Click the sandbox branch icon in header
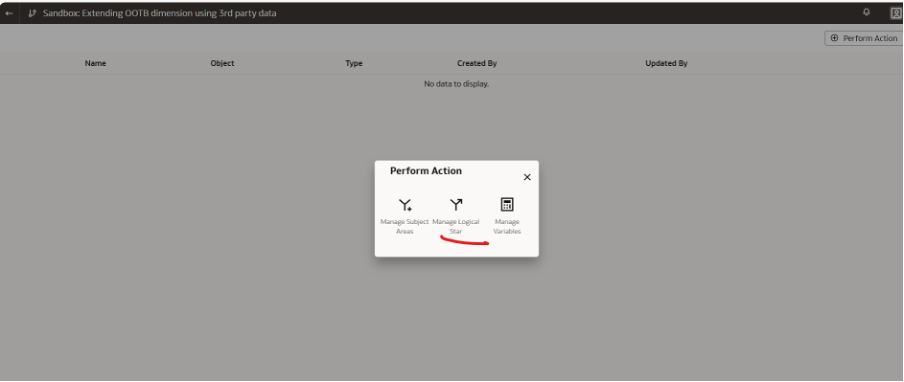 click(x=32, y=13)
